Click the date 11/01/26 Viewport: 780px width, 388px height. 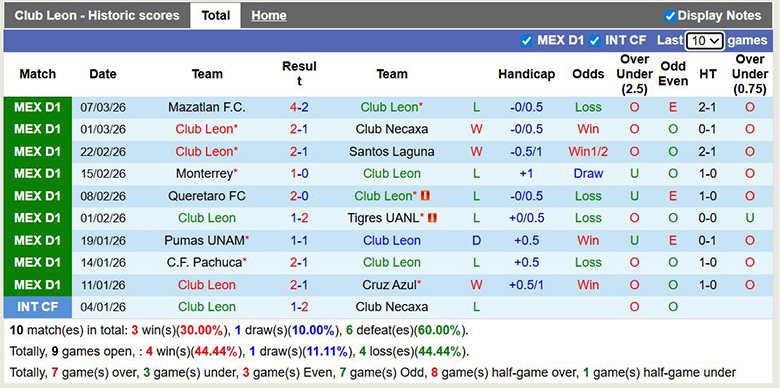pyautogui.click(x=103, y=285)
